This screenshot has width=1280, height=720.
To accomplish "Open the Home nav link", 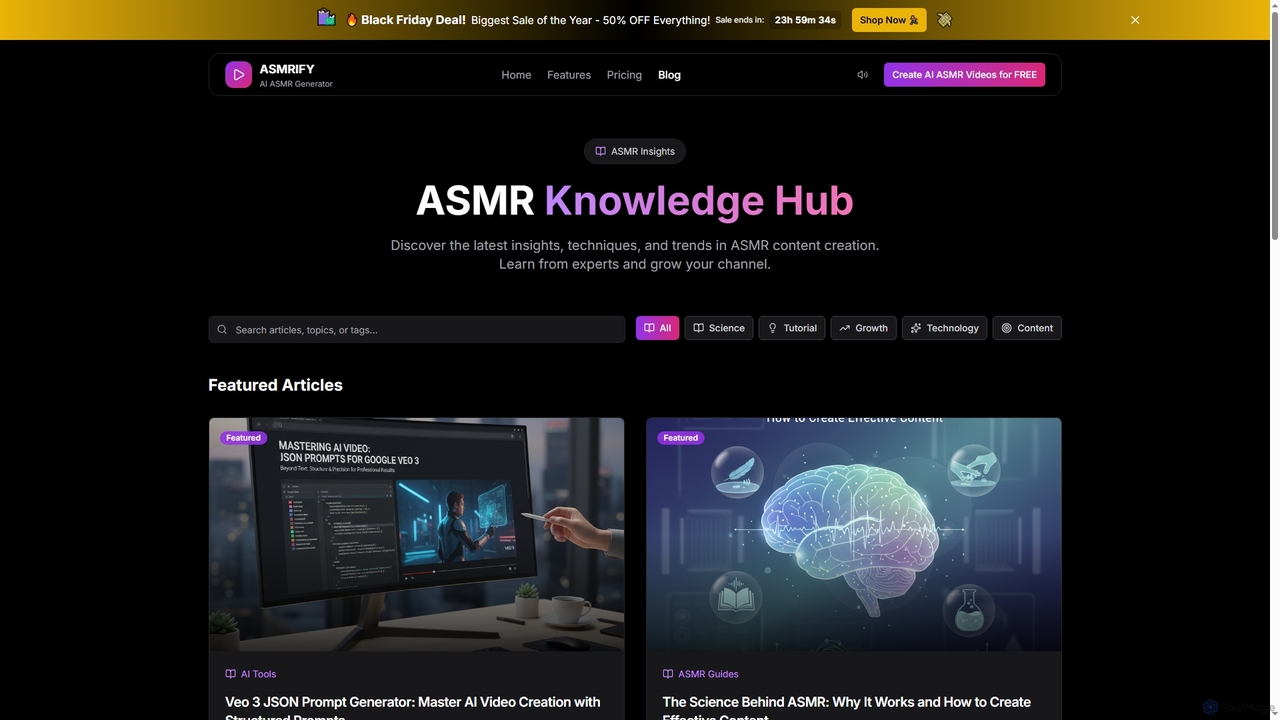I will (x=516, y=75).
